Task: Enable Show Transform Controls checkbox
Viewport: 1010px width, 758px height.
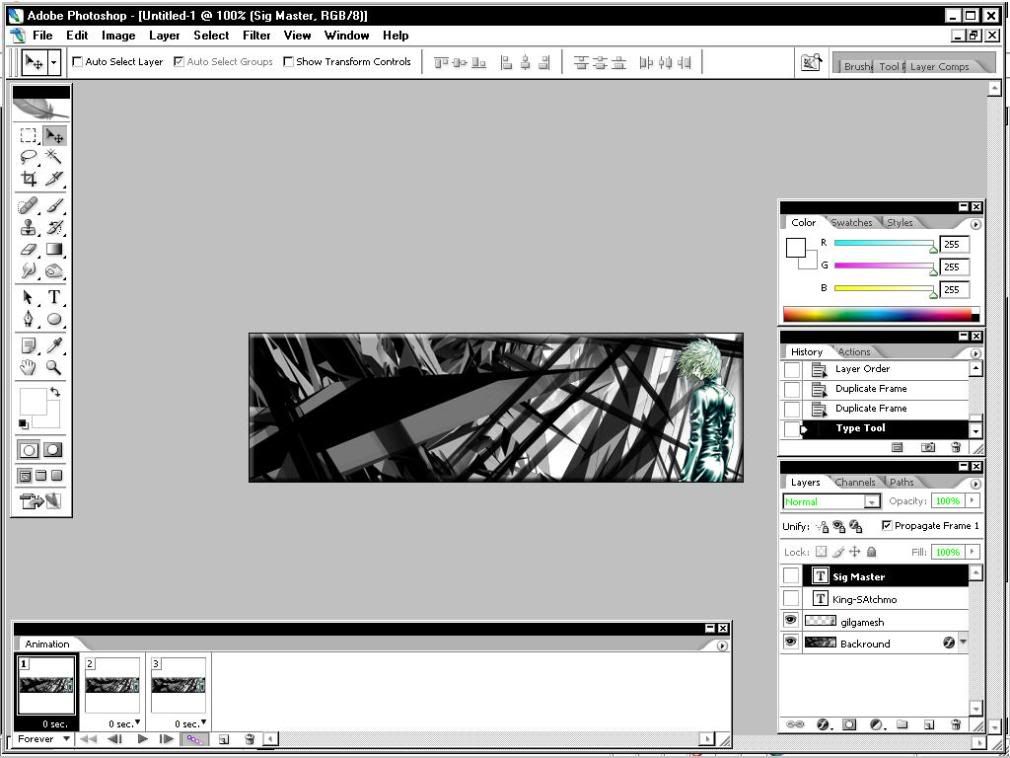Action: [289, 62]
